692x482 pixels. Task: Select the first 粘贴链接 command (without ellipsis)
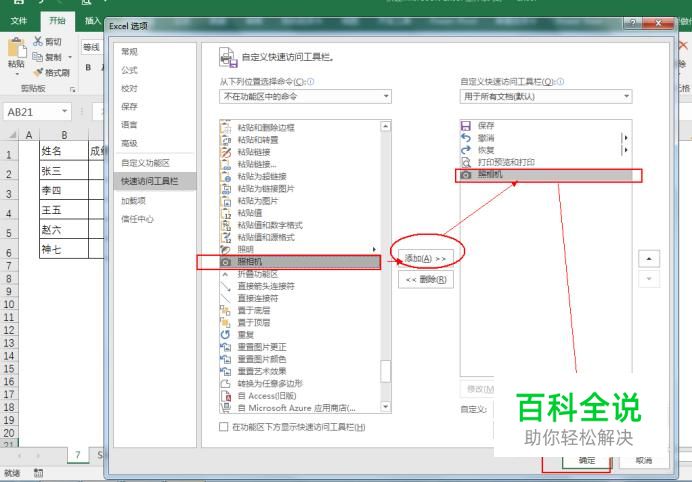(x=300, y=152)
